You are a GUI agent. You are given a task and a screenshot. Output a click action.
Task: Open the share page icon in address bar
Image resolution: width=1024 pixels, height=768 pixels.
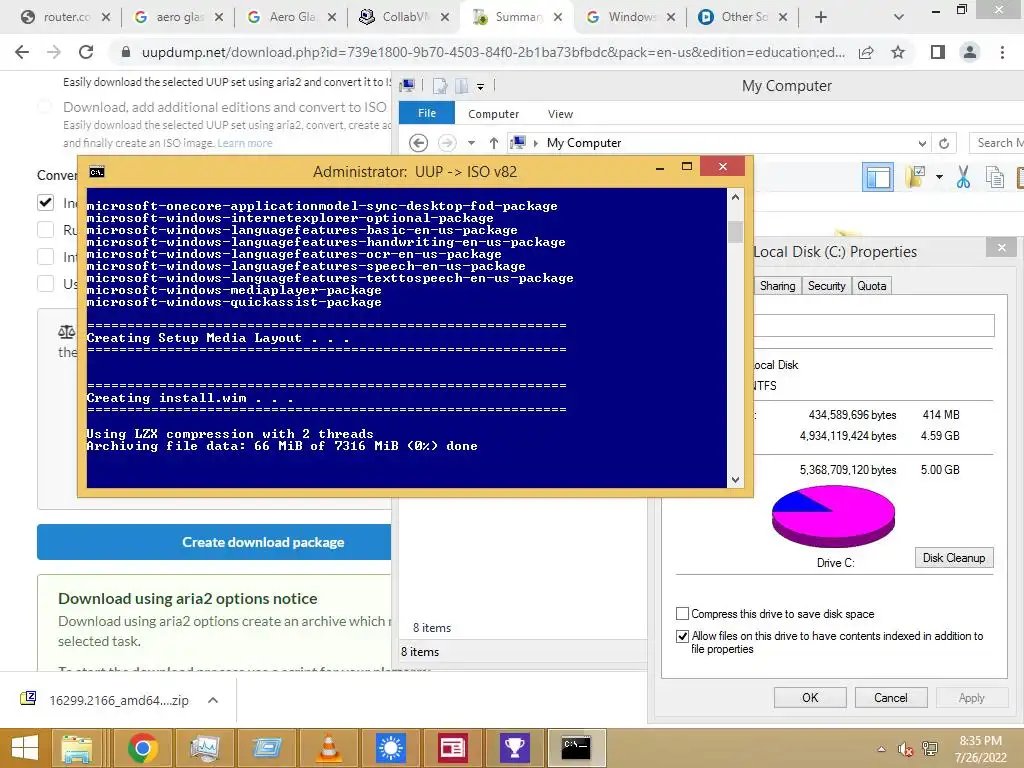tap(866, 52)
